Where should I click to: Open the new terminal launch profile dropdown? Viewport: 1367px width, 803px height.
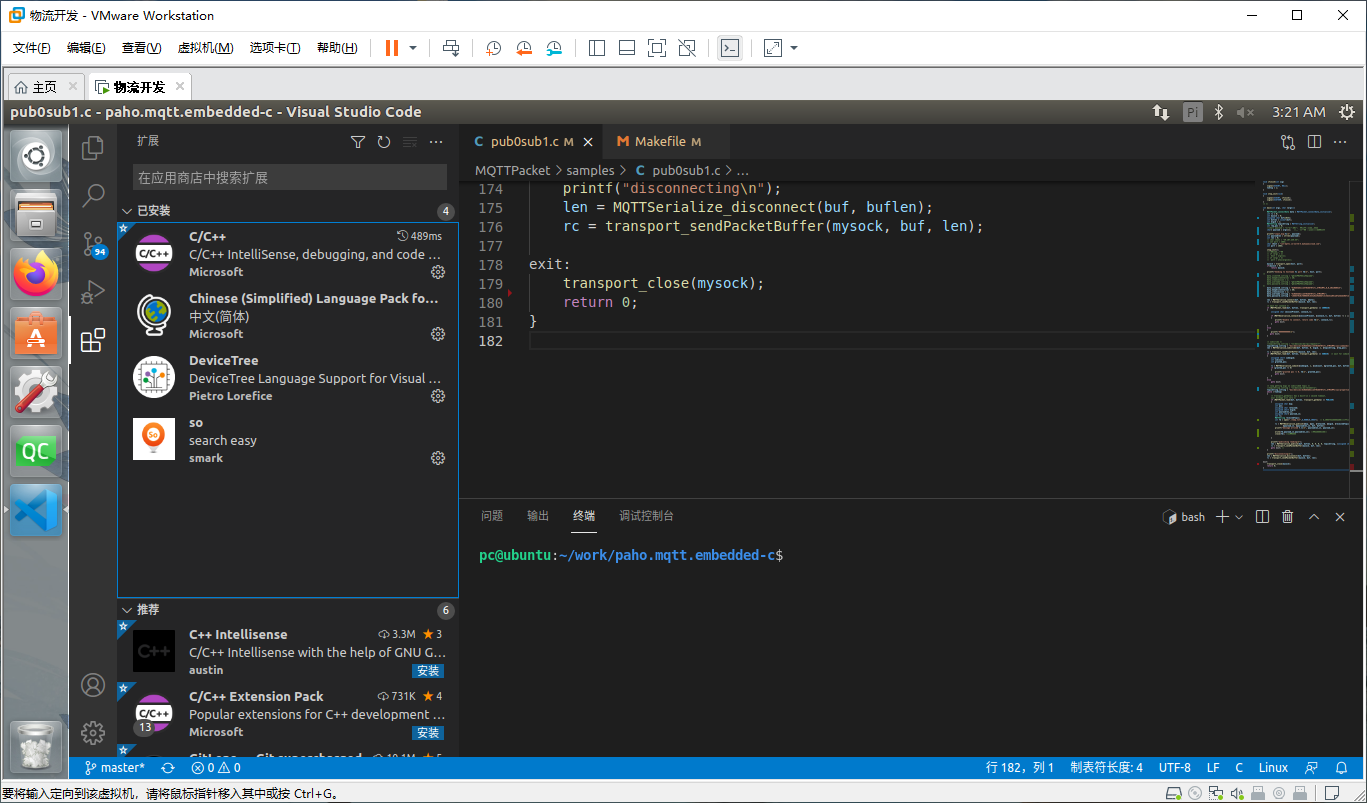[1239, 517]
